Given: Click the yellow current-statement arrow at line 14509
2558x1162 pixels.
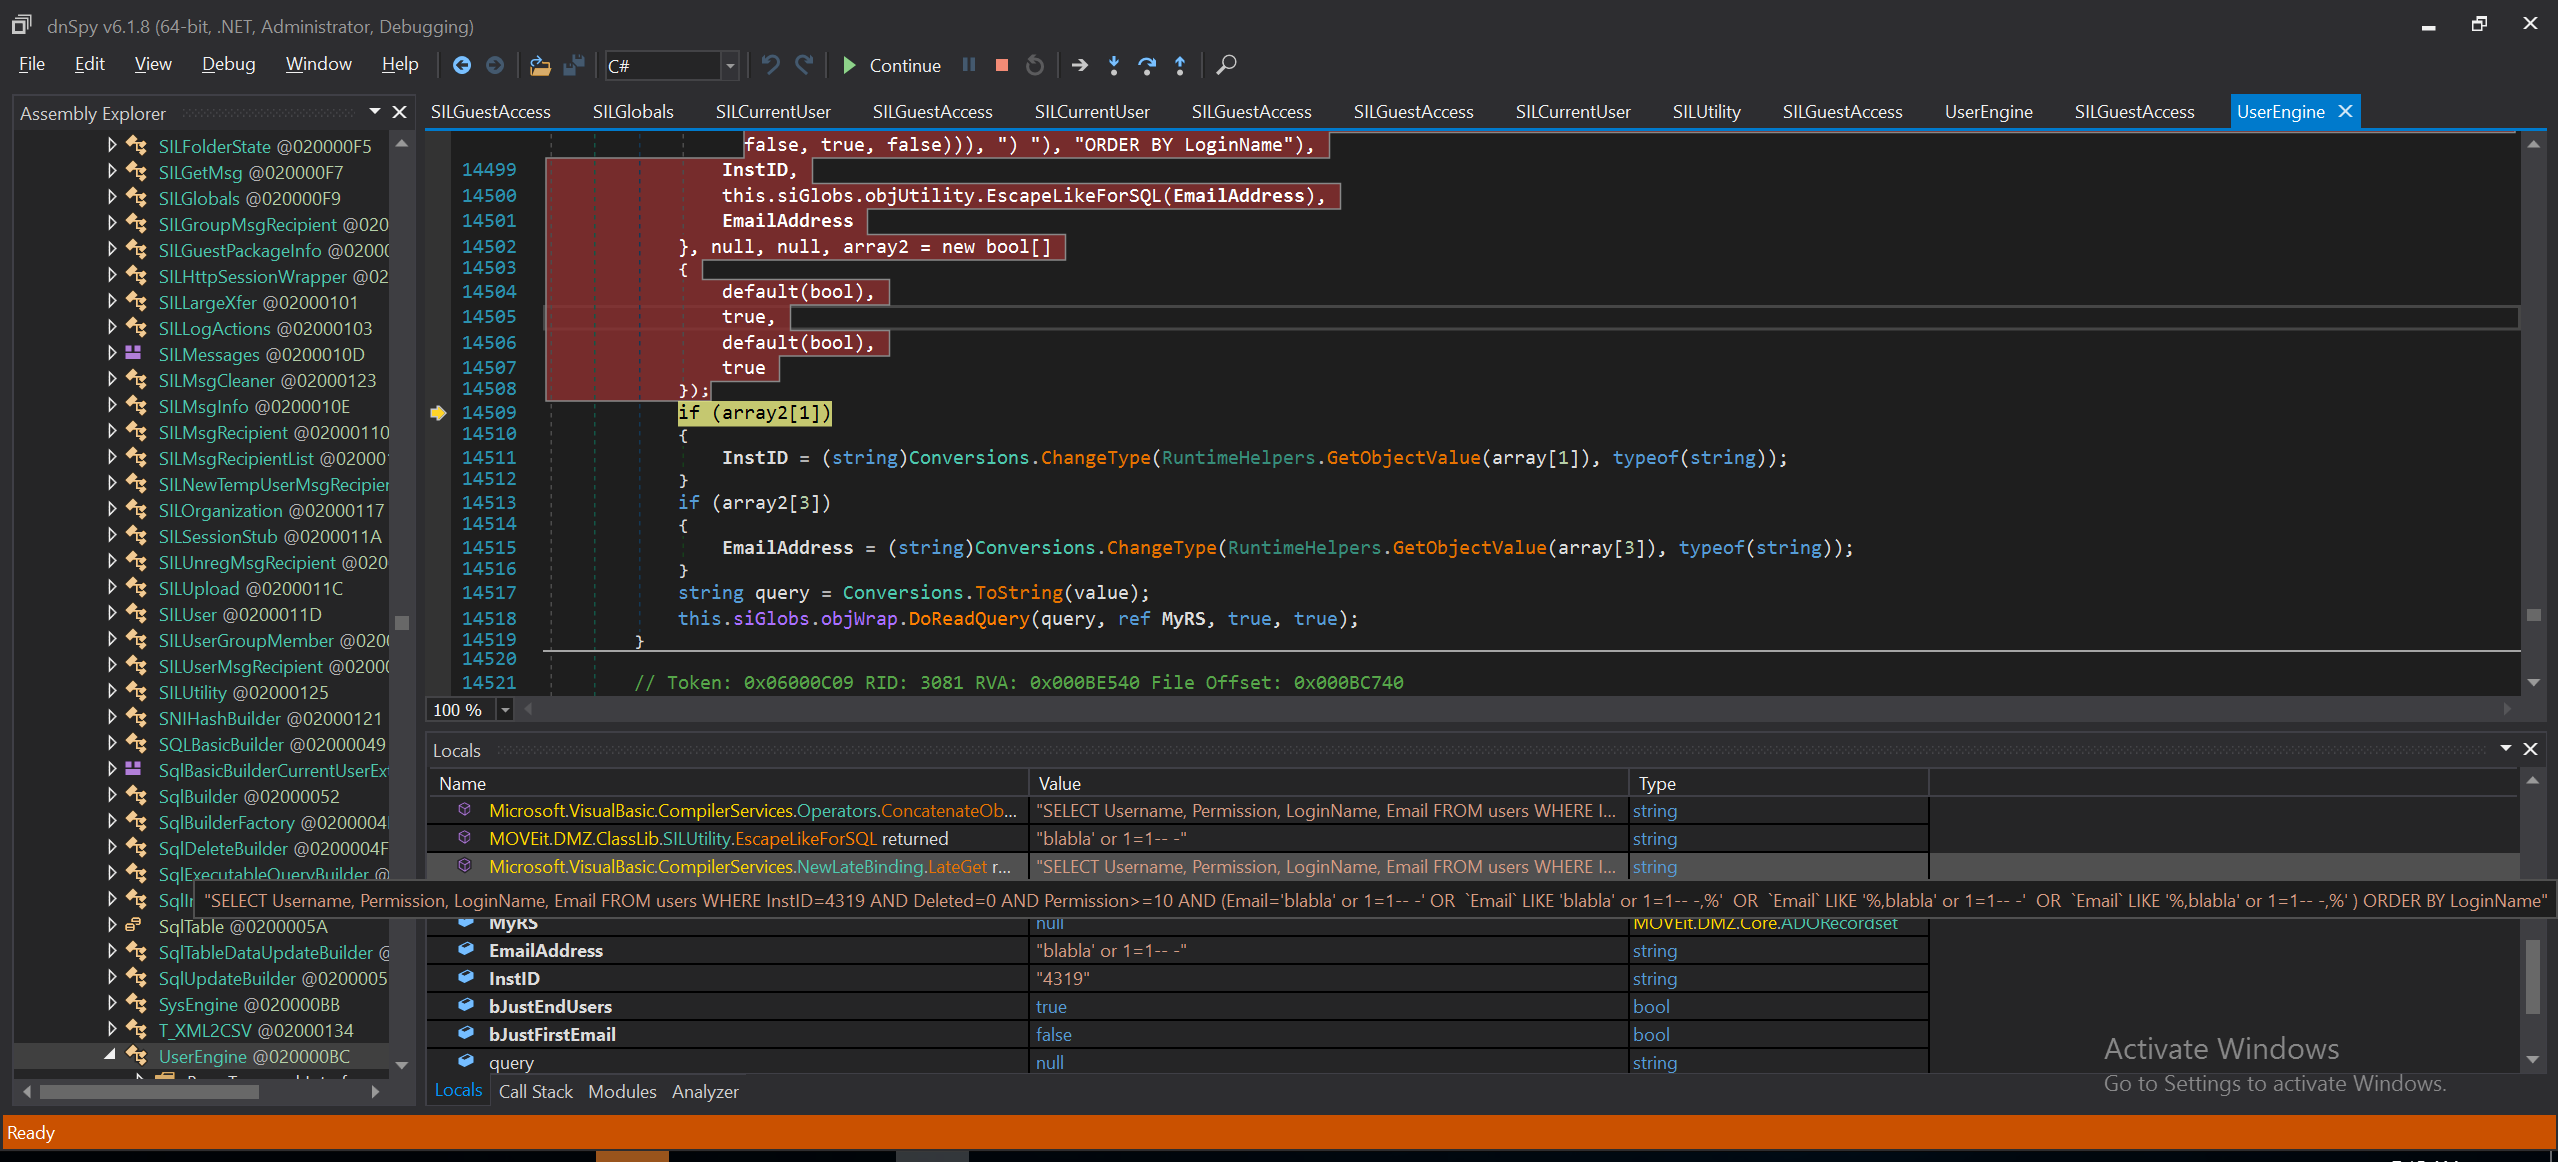Looking at the screenshot, I should pyautogui.click(x=438, y=412).
